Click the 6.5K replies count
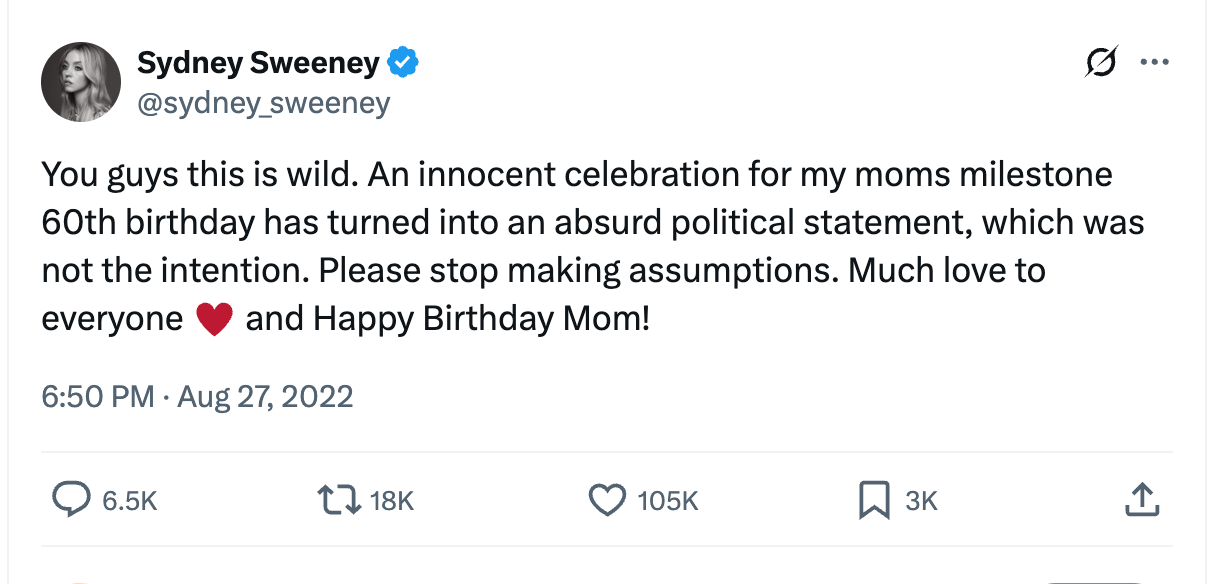The width and height of the screenshot is (1208, 584). click(x=130, y=501)
